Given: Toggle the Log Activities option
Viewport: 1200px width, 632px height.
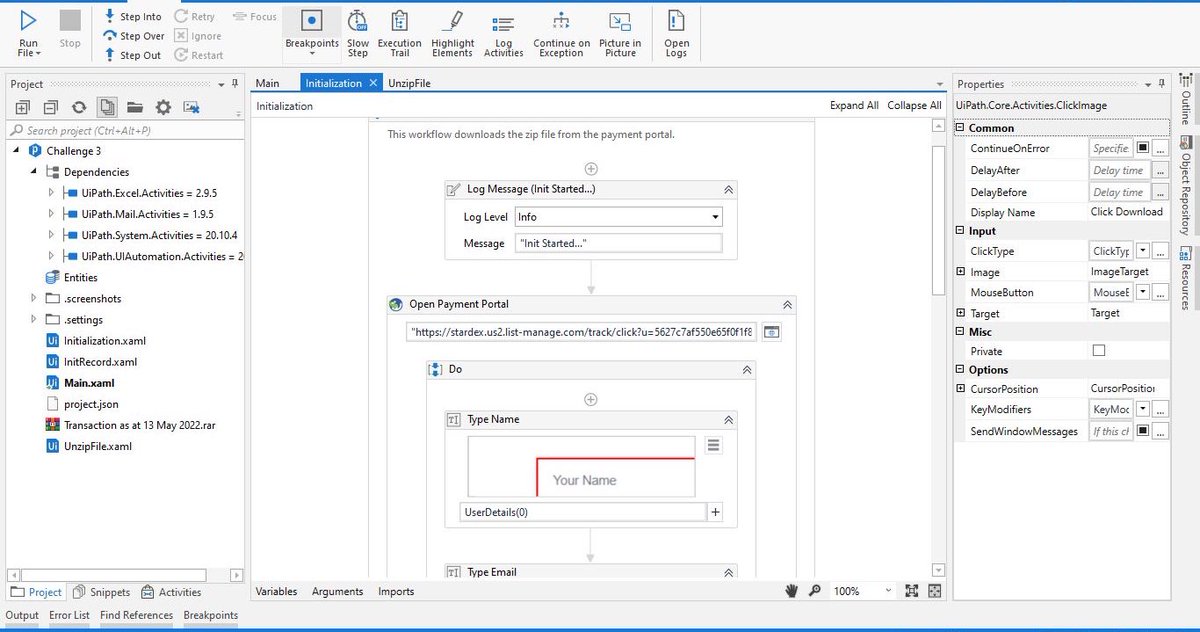Looking at the screenshot, I should (503, 33).
